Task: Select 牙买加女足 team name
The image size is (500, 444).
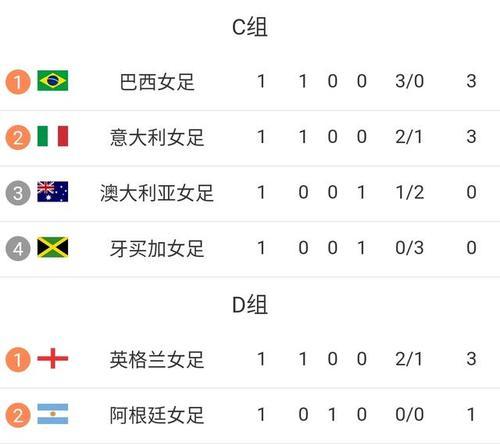Action: coord(157,249)
